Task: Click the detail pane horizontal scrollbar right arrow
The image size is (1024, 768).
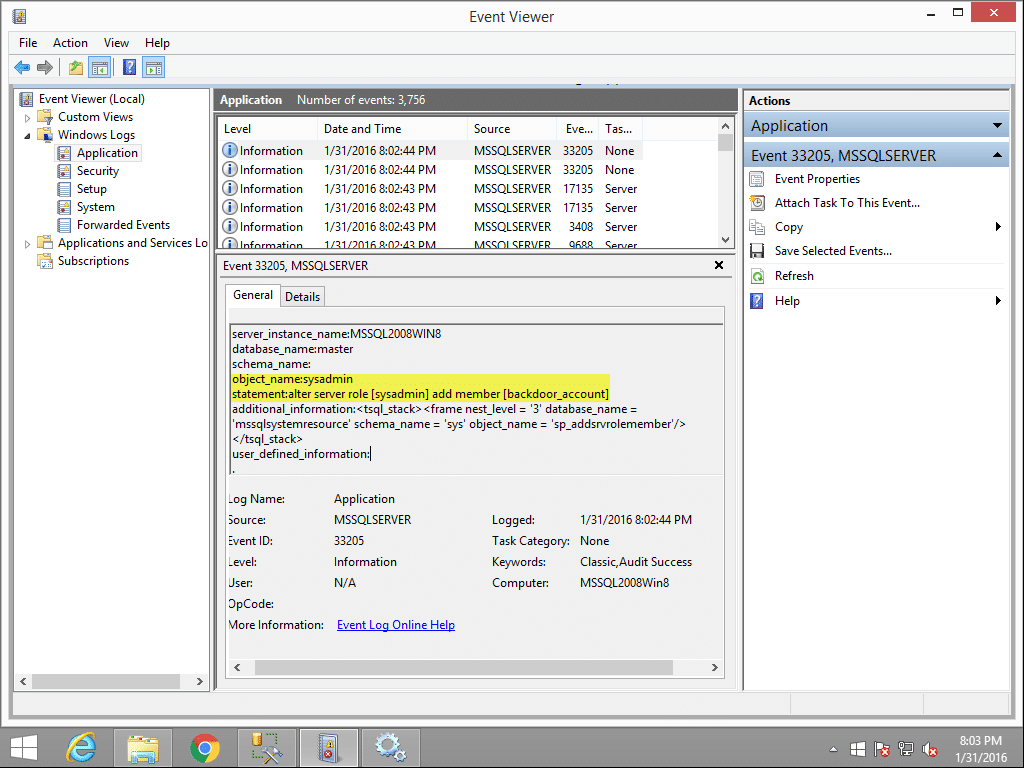Action: click(x=714, y=667)
